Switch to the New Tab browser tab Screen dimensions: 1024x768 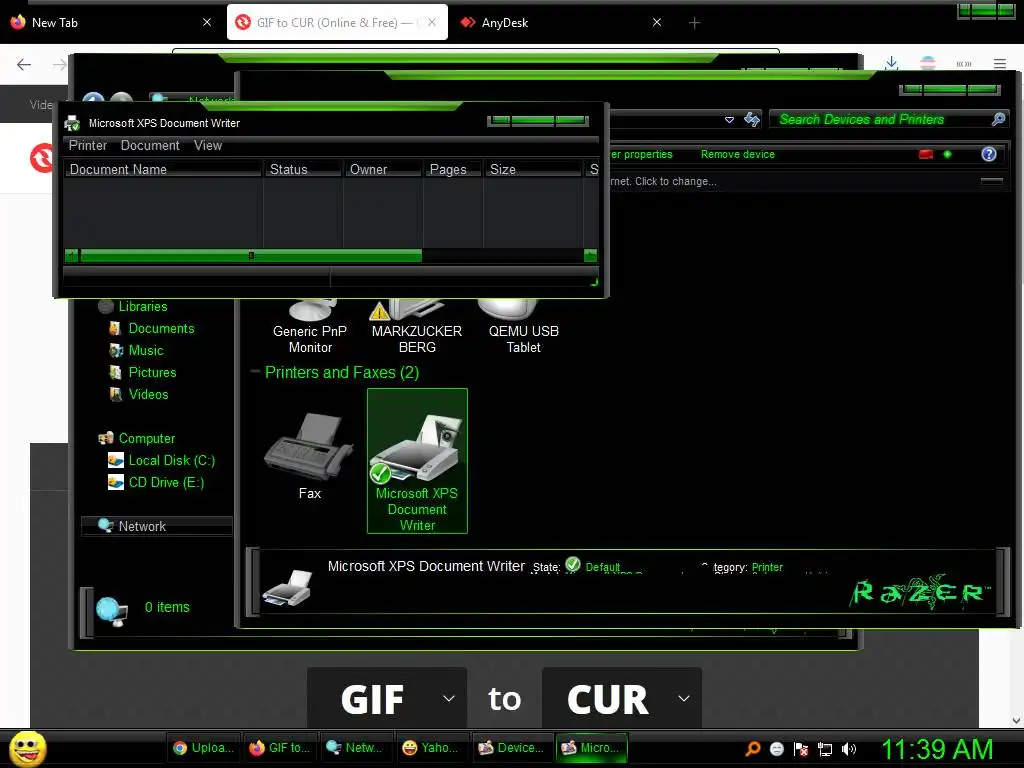[x=111, y=22]
